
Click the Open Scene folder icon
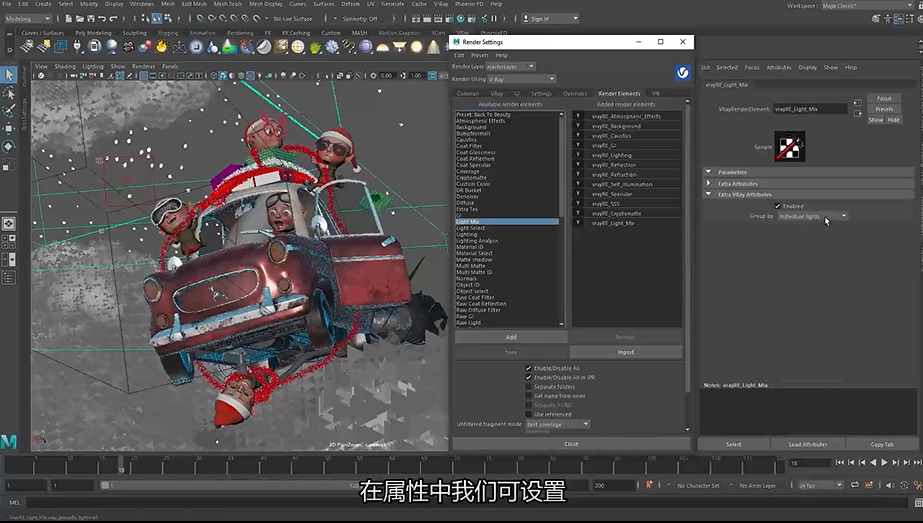click(x=79, y=19)
